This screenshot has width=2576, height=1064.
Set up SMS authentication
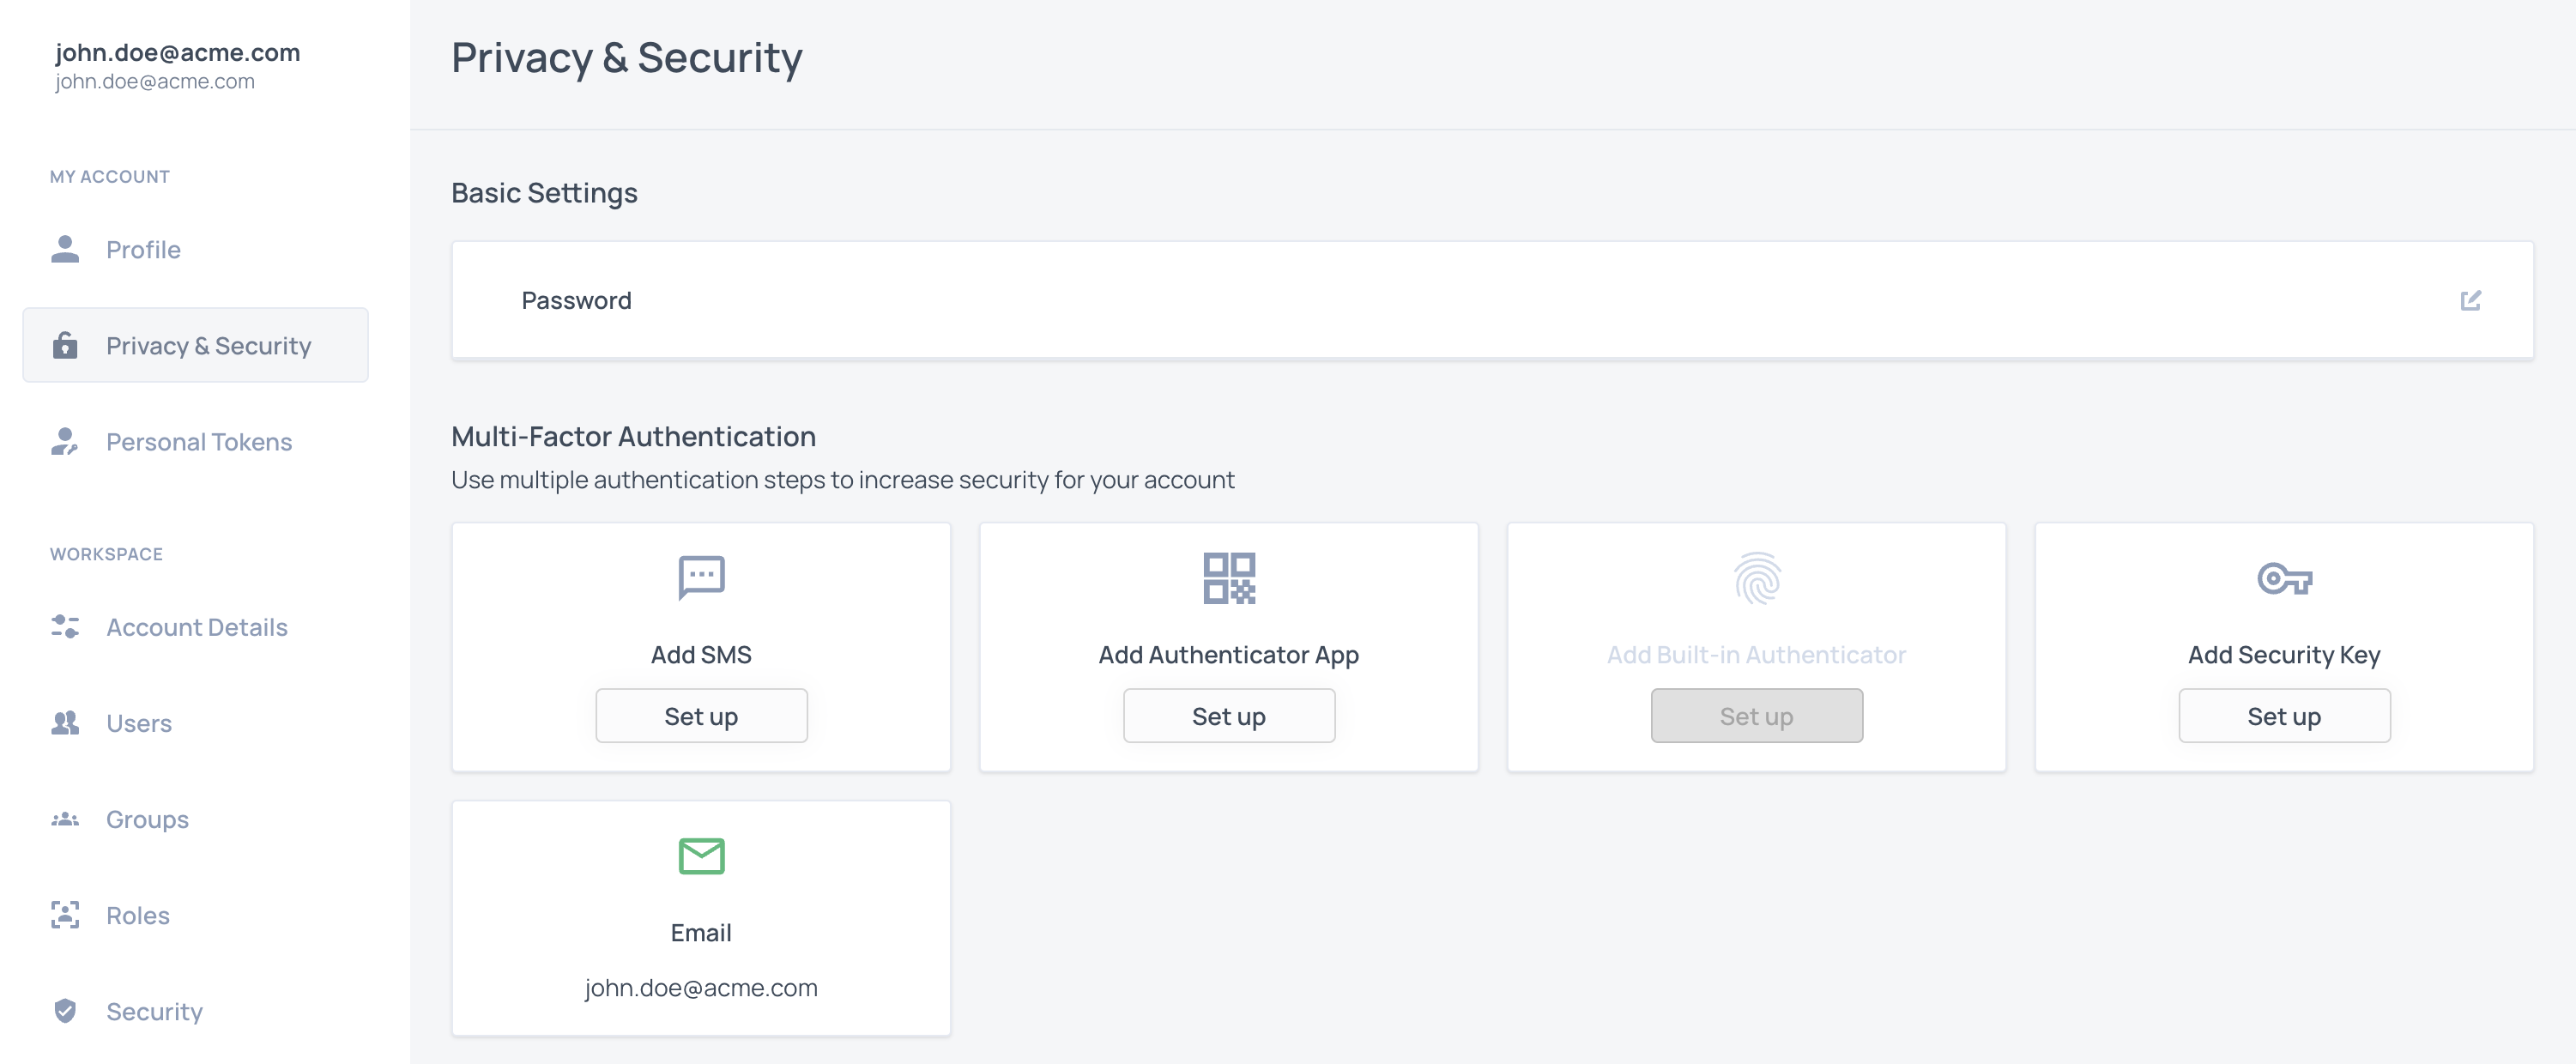click(x=701, y=716)
